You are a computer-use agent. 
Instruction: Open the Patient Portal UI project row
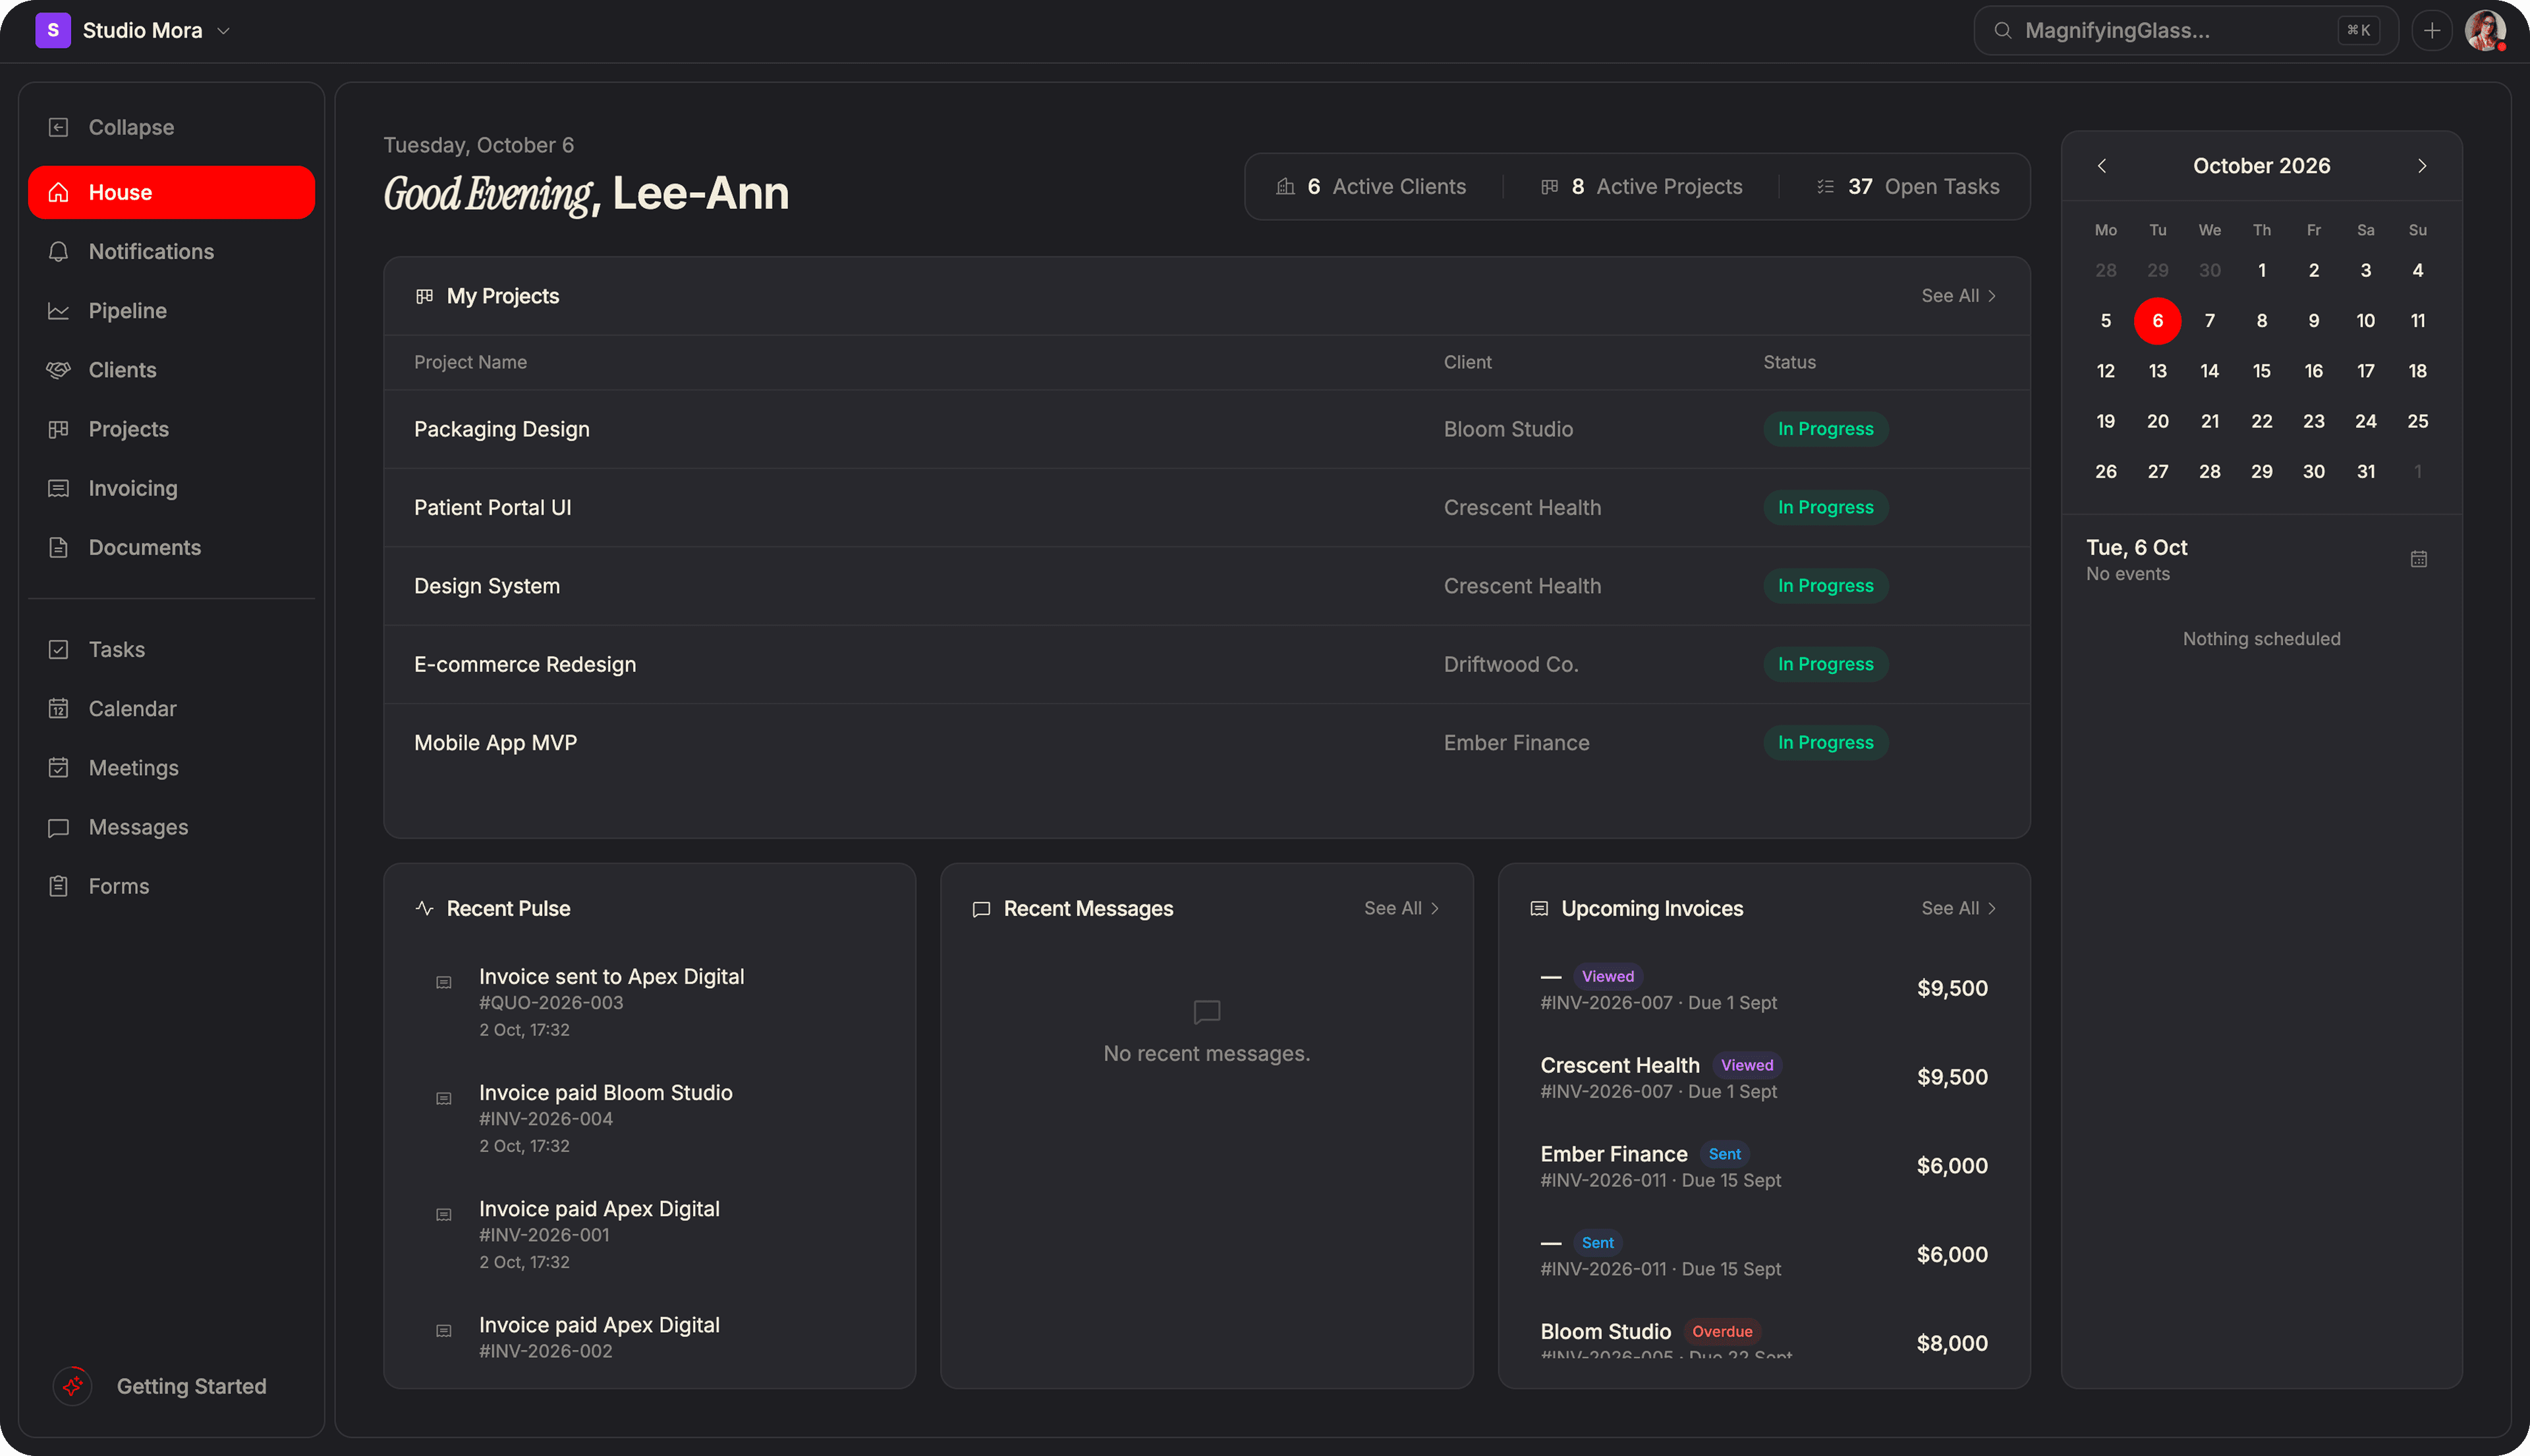pyautogui.click(x=1206, y=507)
